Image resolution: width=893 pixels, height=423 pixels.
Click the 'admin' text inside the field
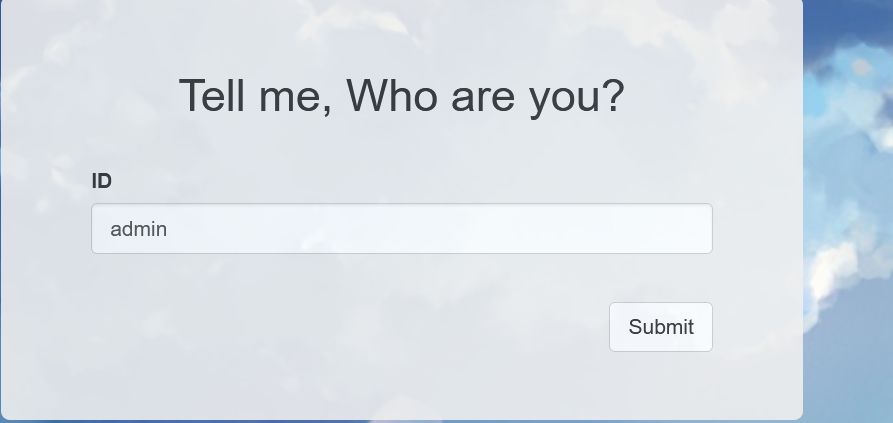coord(138,229)
